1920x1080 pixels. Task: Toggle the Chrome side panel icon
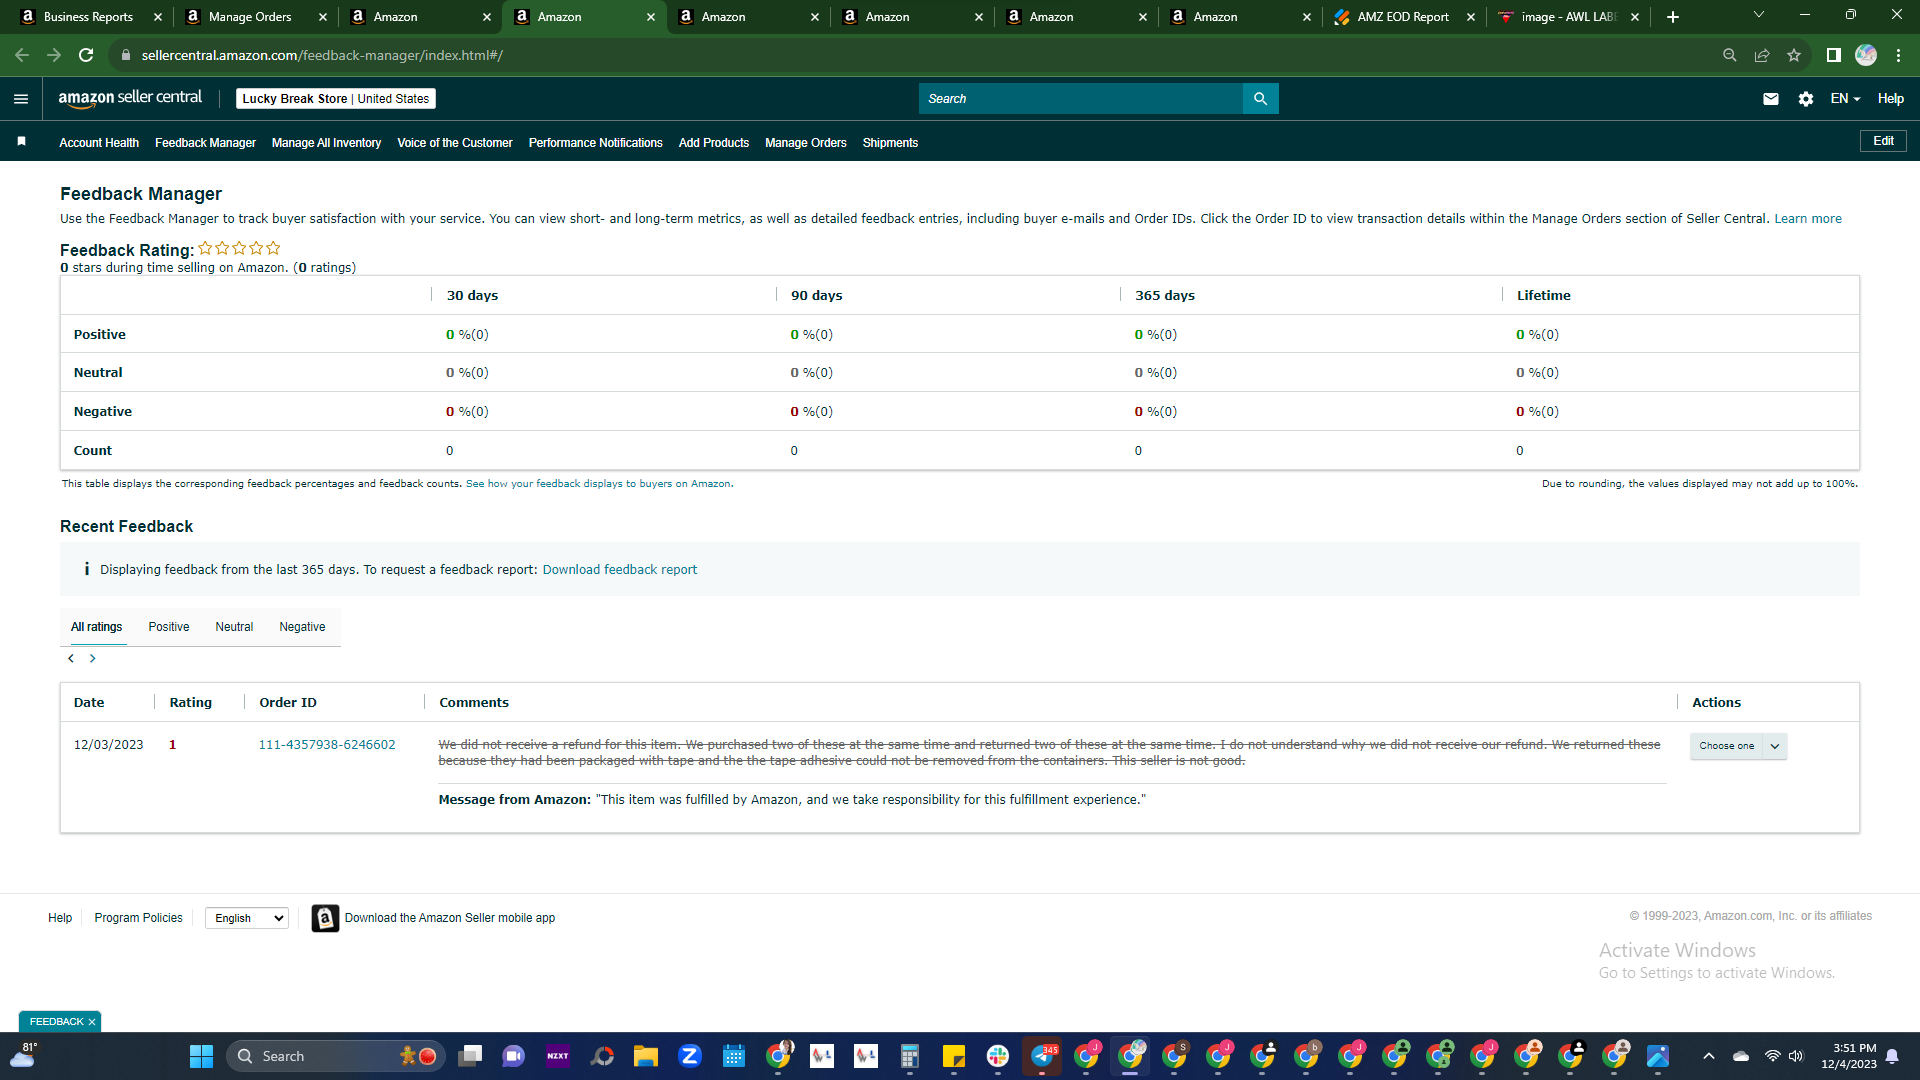[1834, 55]
